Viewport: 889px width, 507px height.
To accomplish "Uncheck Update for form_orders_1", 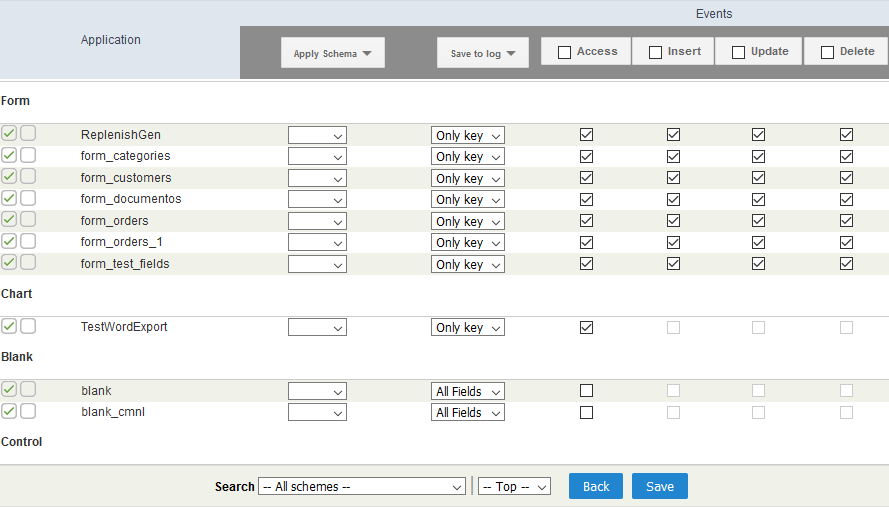I will point(758,242).
